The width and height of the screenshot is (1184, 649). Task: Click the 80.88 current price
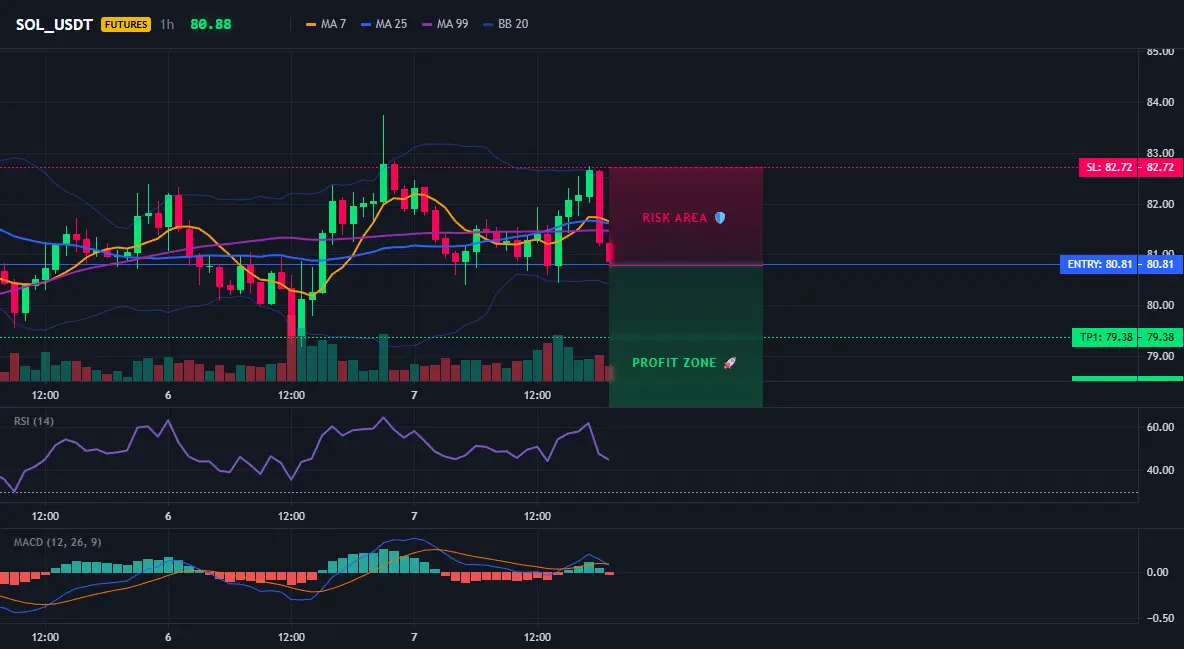coord(211,24)
